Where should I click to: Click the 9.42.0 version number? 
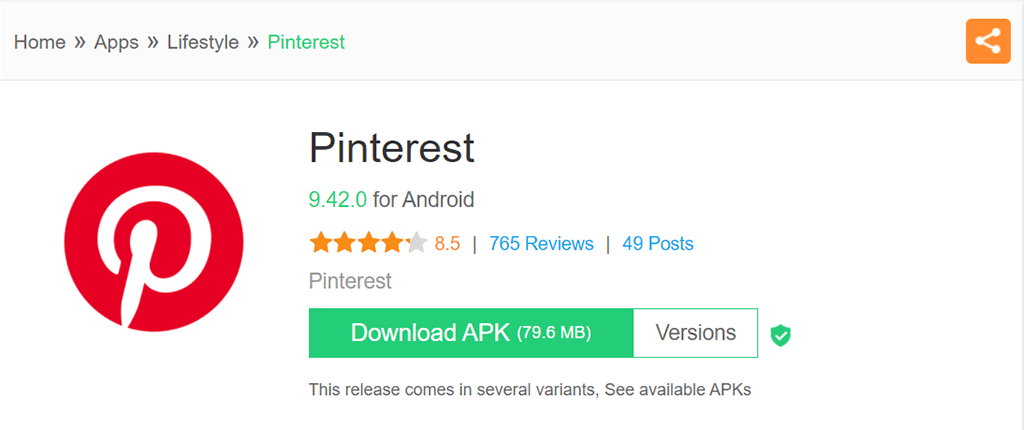point(338,199)
